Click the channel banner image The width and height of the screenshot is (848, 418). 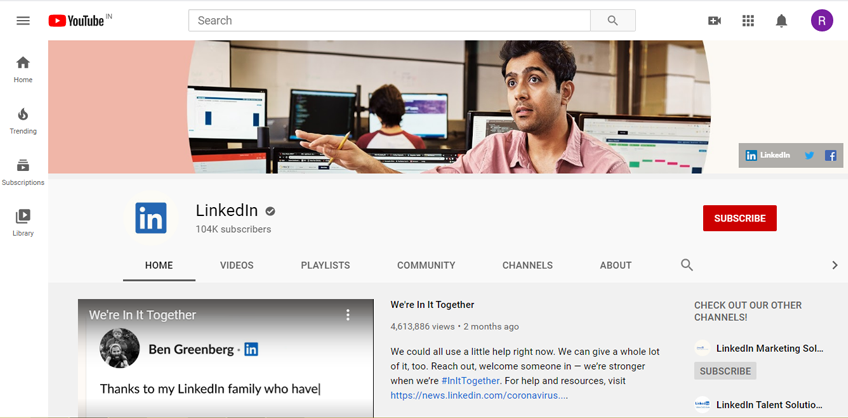click(x=448, y=107)
